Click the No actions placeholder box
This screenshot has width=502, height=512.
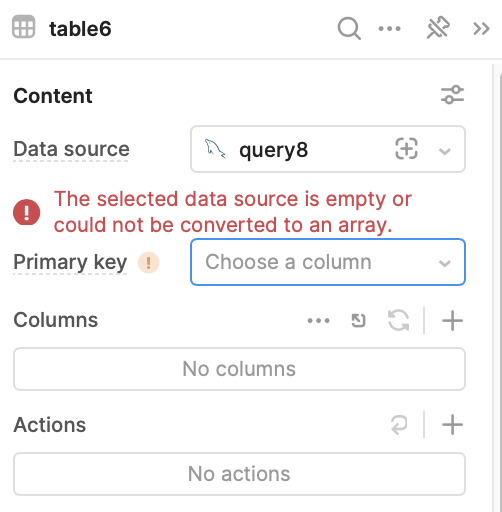pyautogui.click(x=239, y=474)
